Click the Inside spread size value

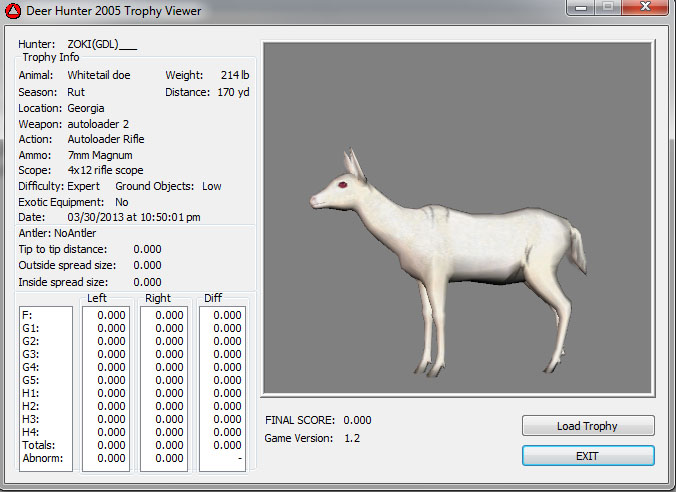pos(147,282)
